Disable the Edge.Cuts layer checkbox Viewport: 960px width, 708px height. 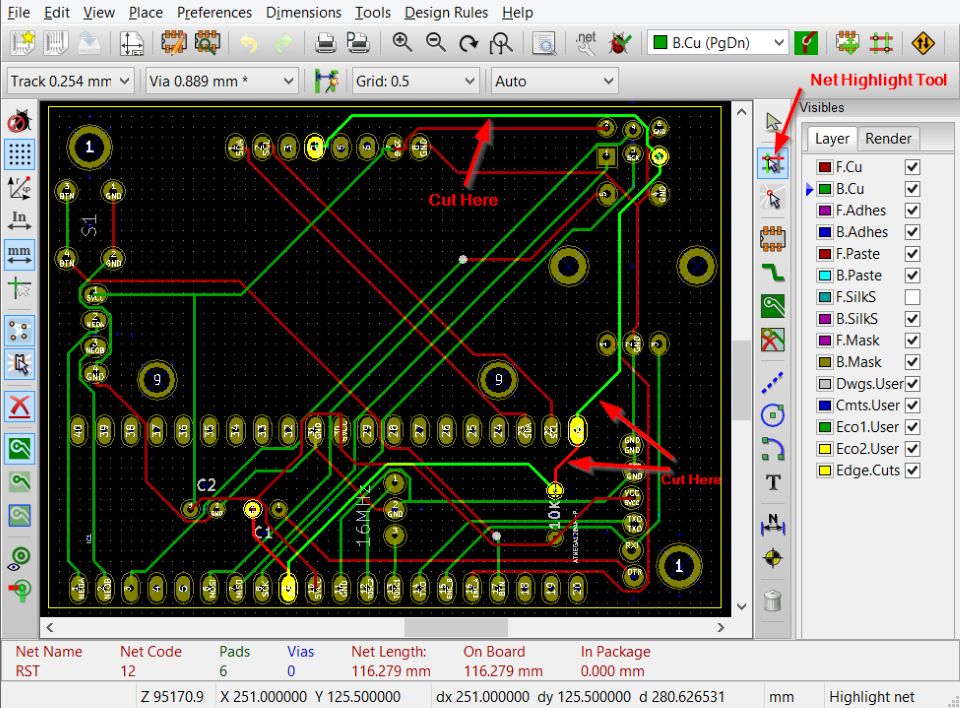click(x=911, y=470)
